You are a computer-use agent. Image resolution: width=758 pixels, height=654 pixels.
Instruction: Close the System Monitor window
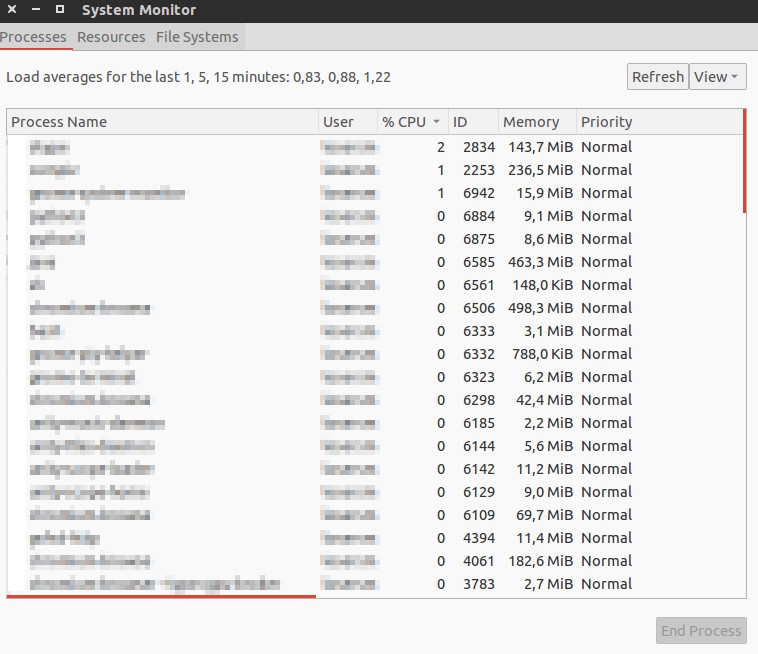tap(10, 10)
